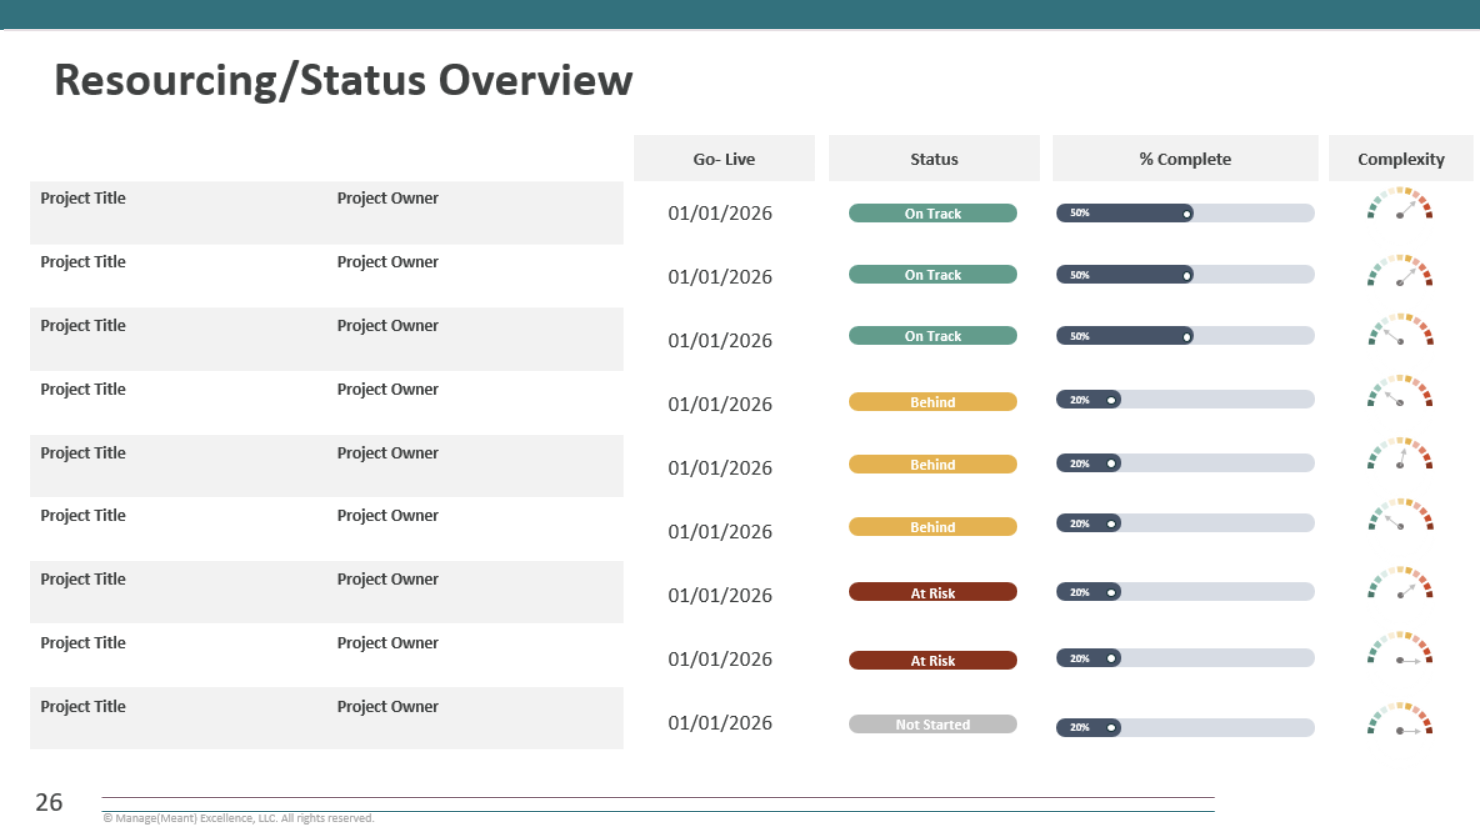Click 20% progress bar in second At Risk row
Viewport: 1480px width, 832px height.
pyautogui.click(x=1185, y=658)
